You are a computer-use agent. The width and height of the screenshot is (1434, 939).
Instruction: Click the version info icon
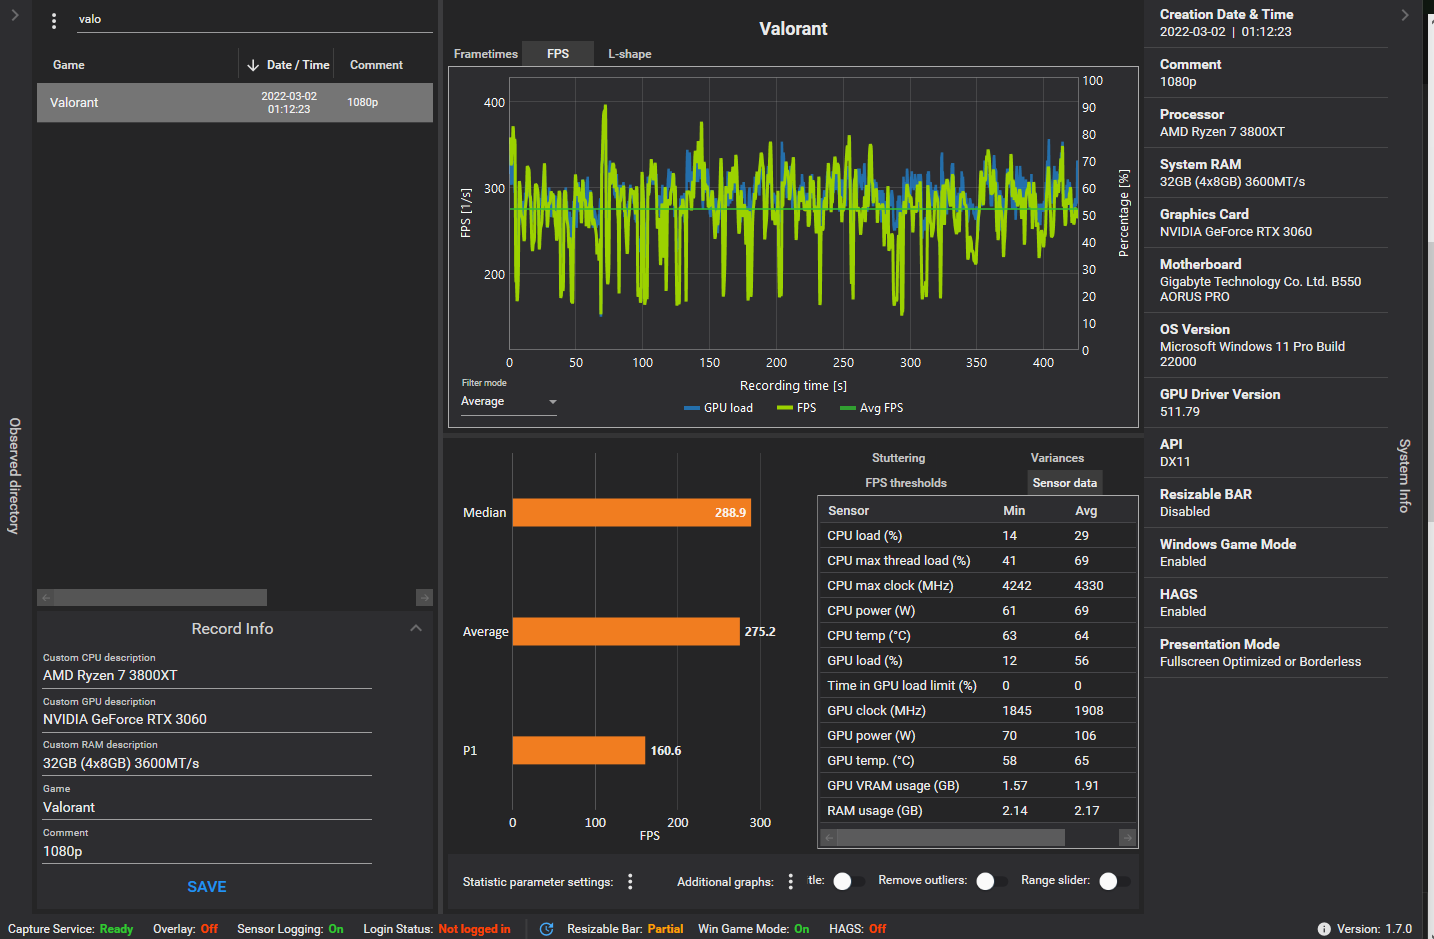[1324, 929]
